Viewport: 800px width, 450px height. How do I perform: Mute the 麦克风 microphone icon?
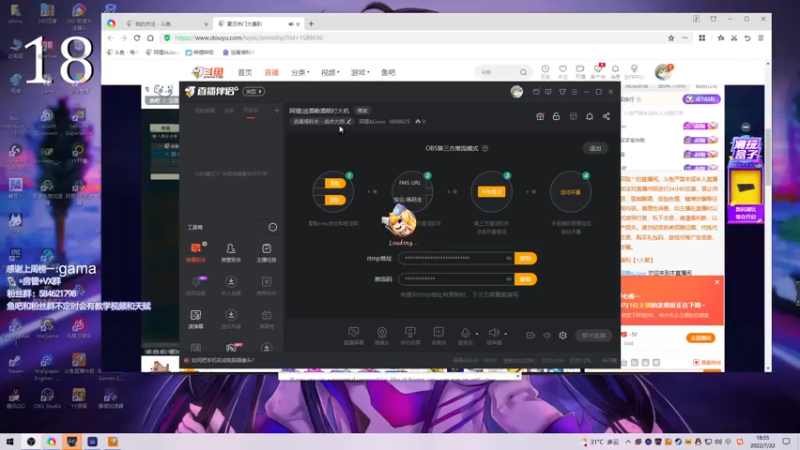[465, 335]
